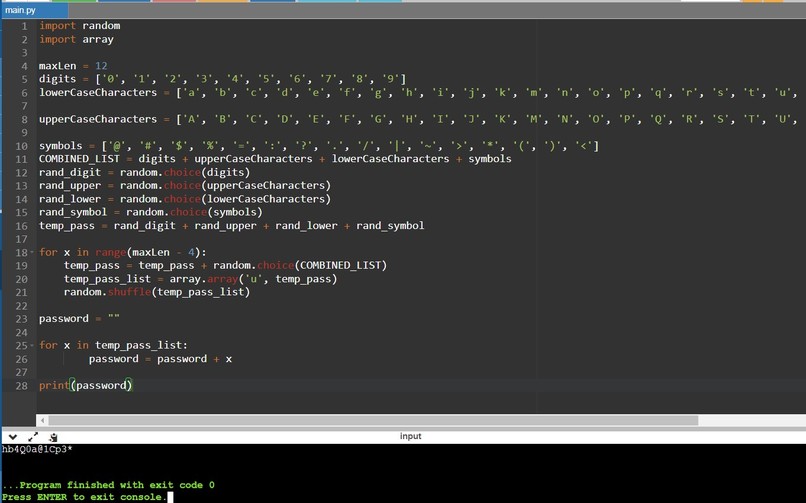
Task: Click line number 28 in gutter
Action: [x=22, y=385]
